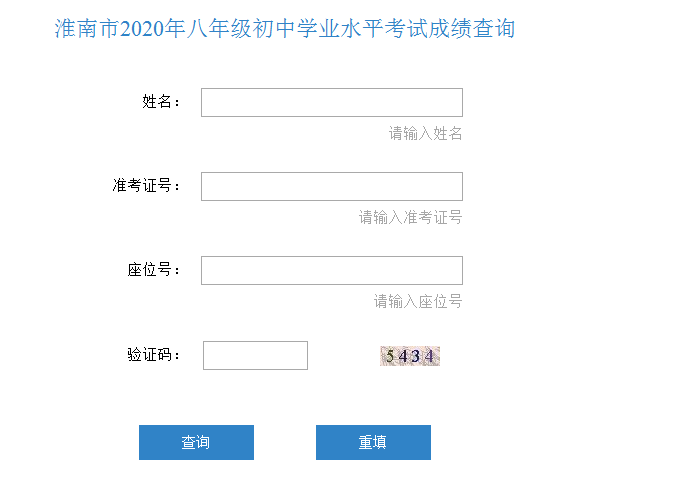Screen dimensions: 675x484
Task: Refresh the 5434 captcha image
Action: (x=410, y=356)
